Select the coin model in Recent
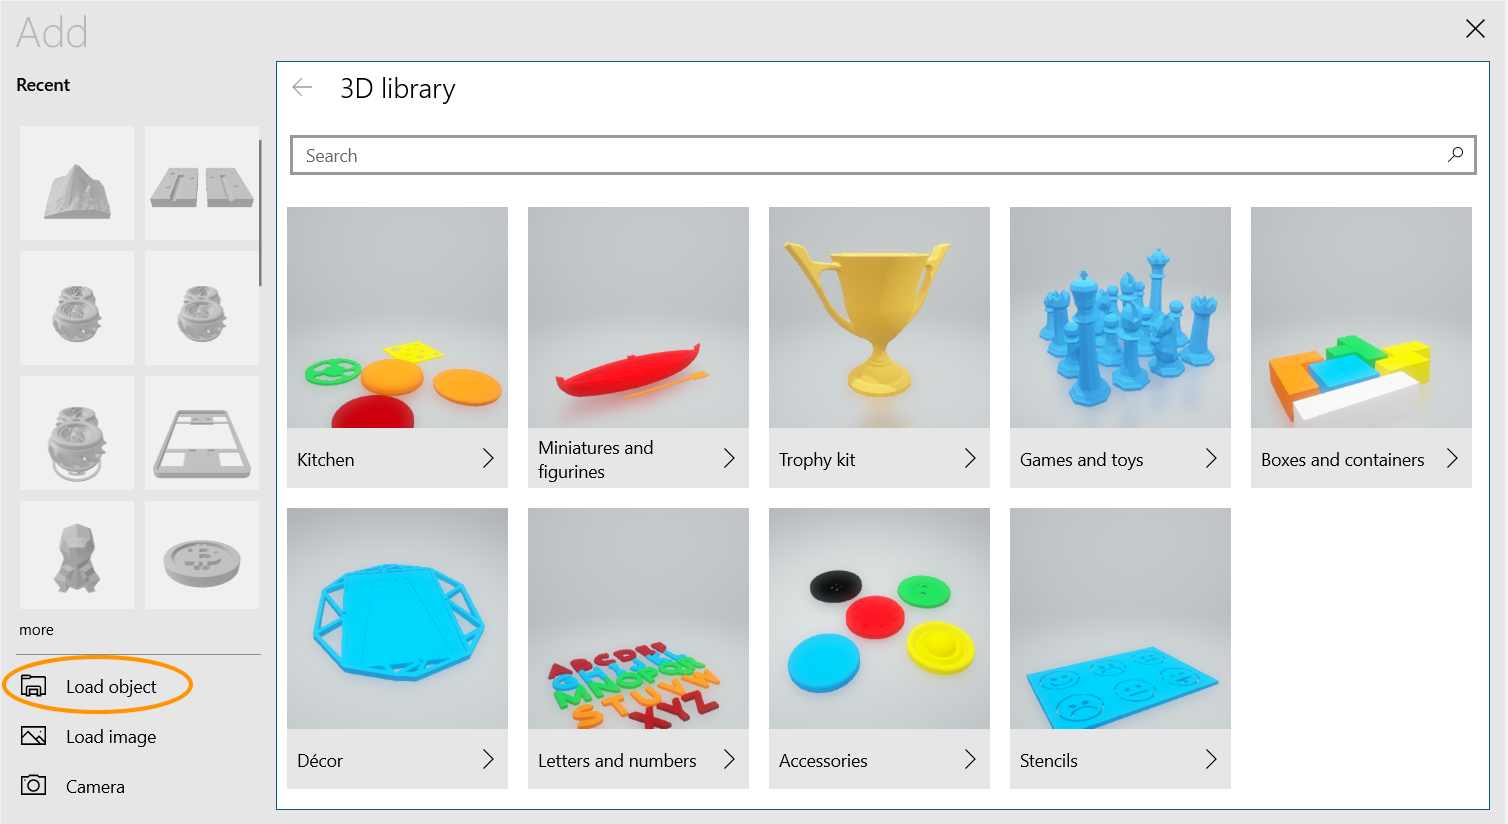This screenshot has width=1508, height=824. (x=202, y=556)
